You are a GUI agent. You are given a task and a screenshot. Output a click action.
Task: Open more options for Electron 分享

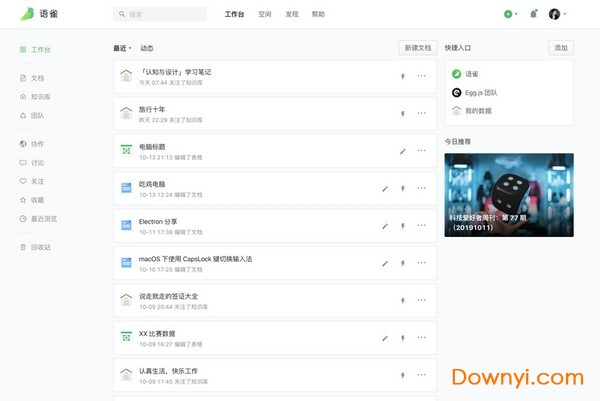pyautogui.click(x=422, y=226)
